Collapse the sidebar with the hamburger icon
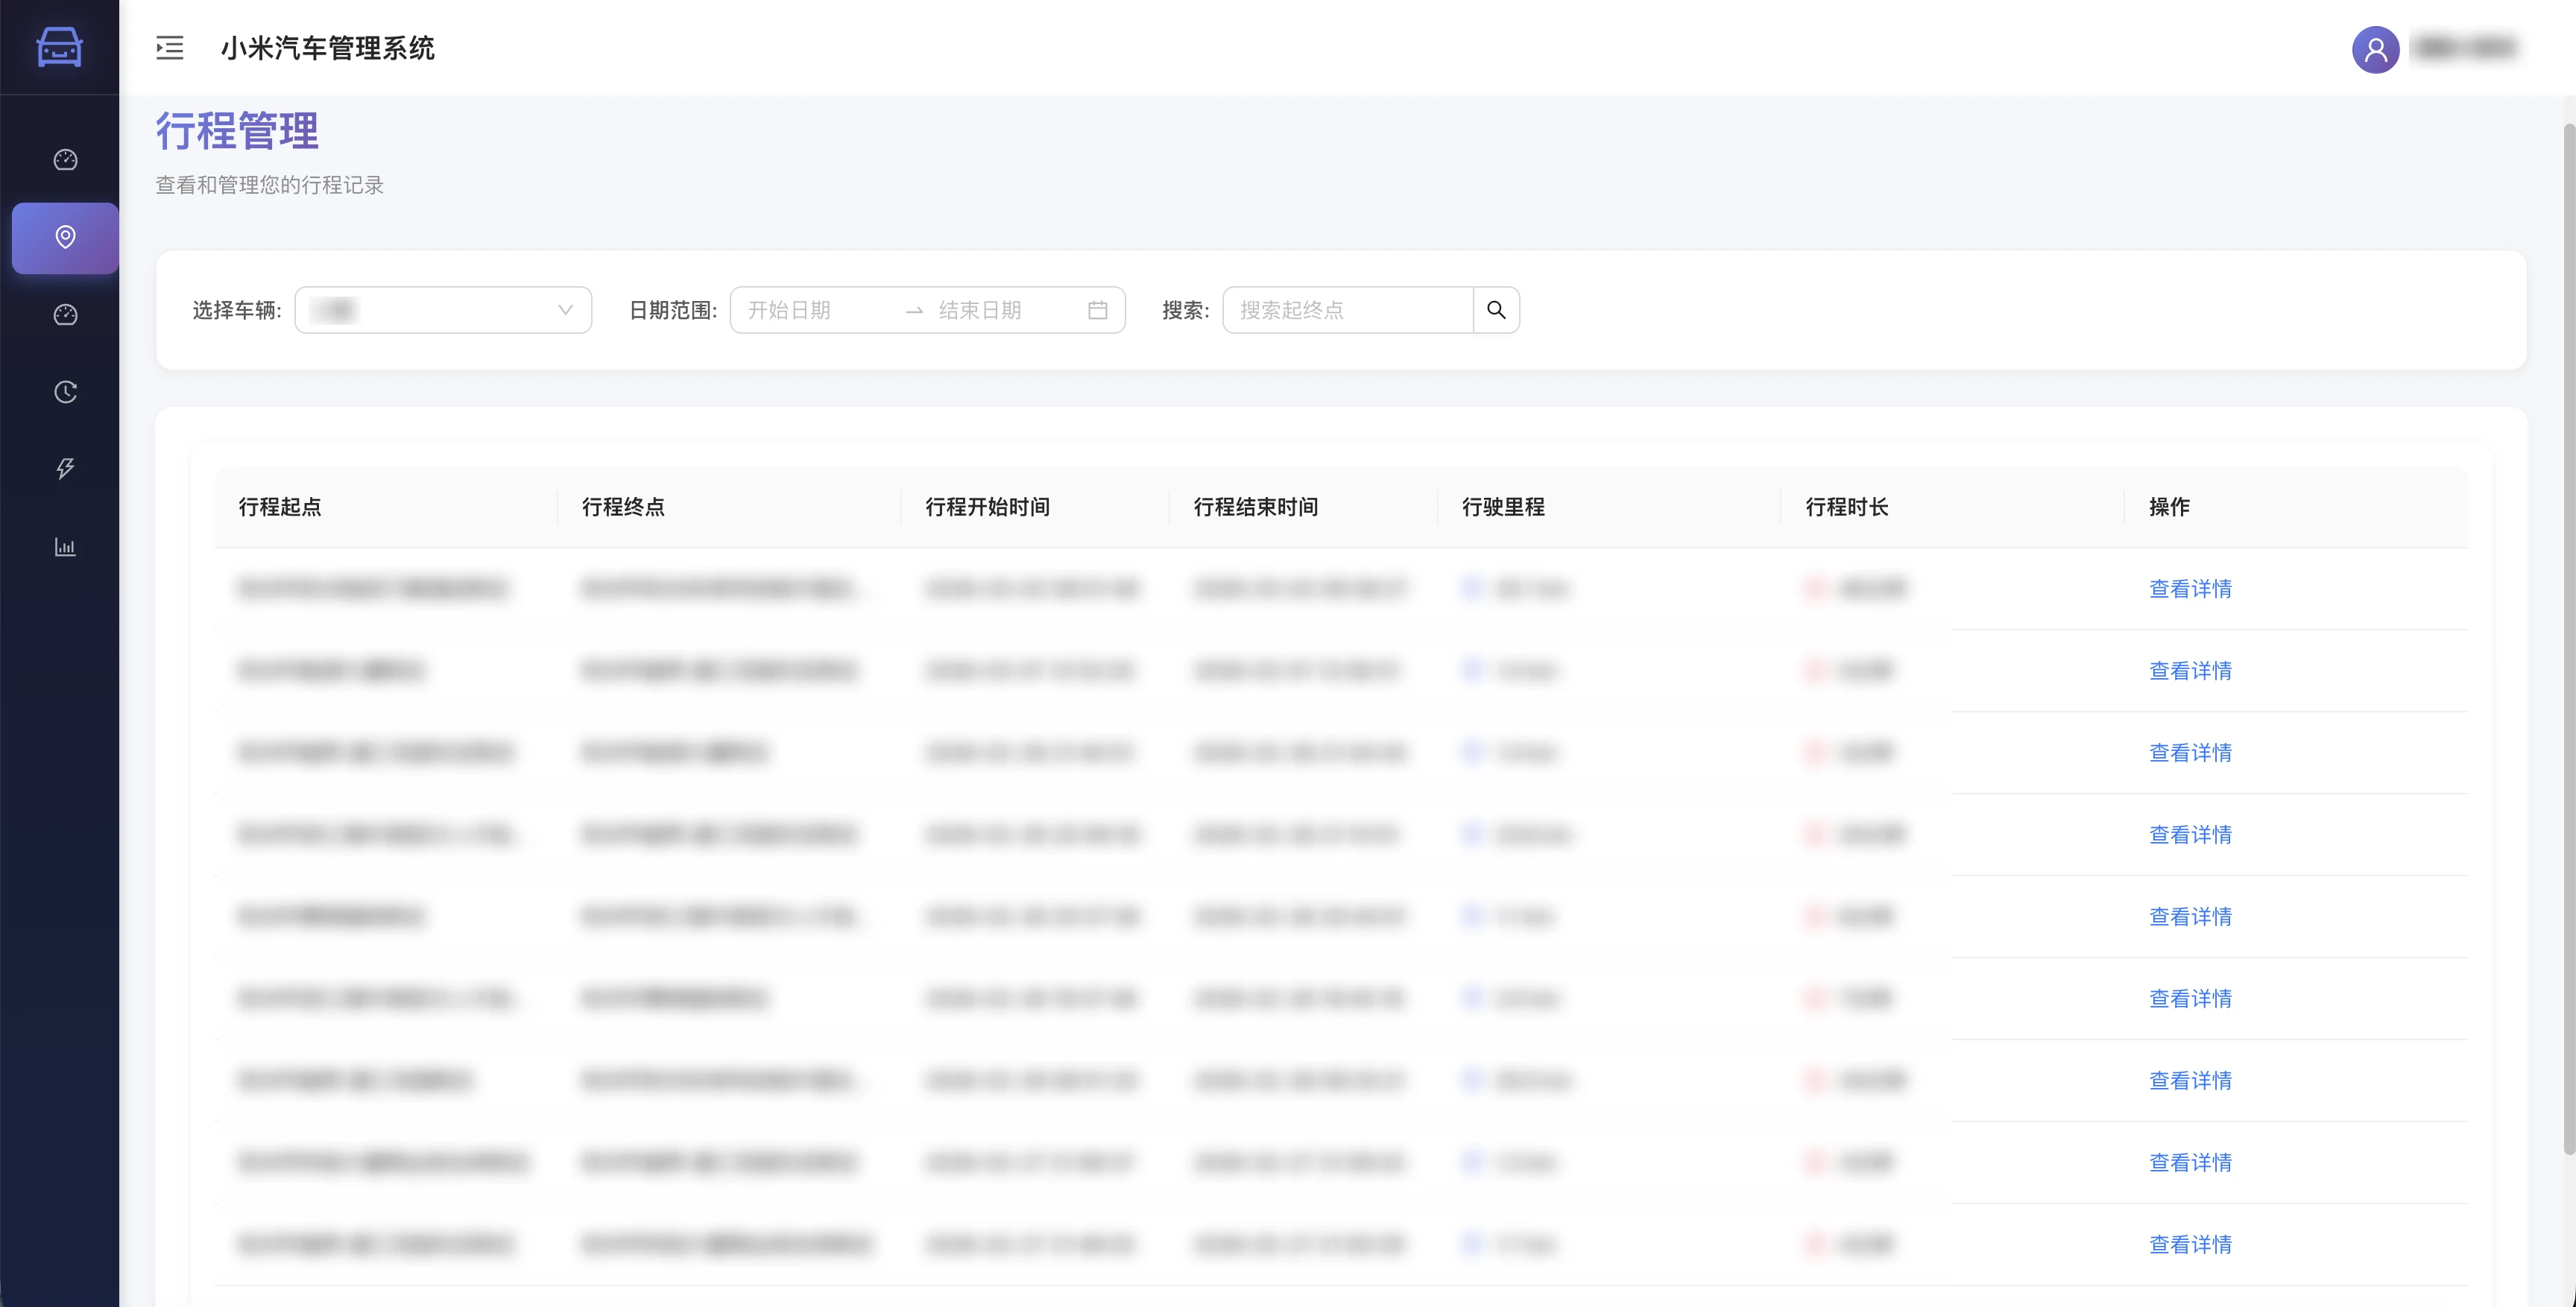The height and width of the screenshot is (1307, 2576). 169,48
